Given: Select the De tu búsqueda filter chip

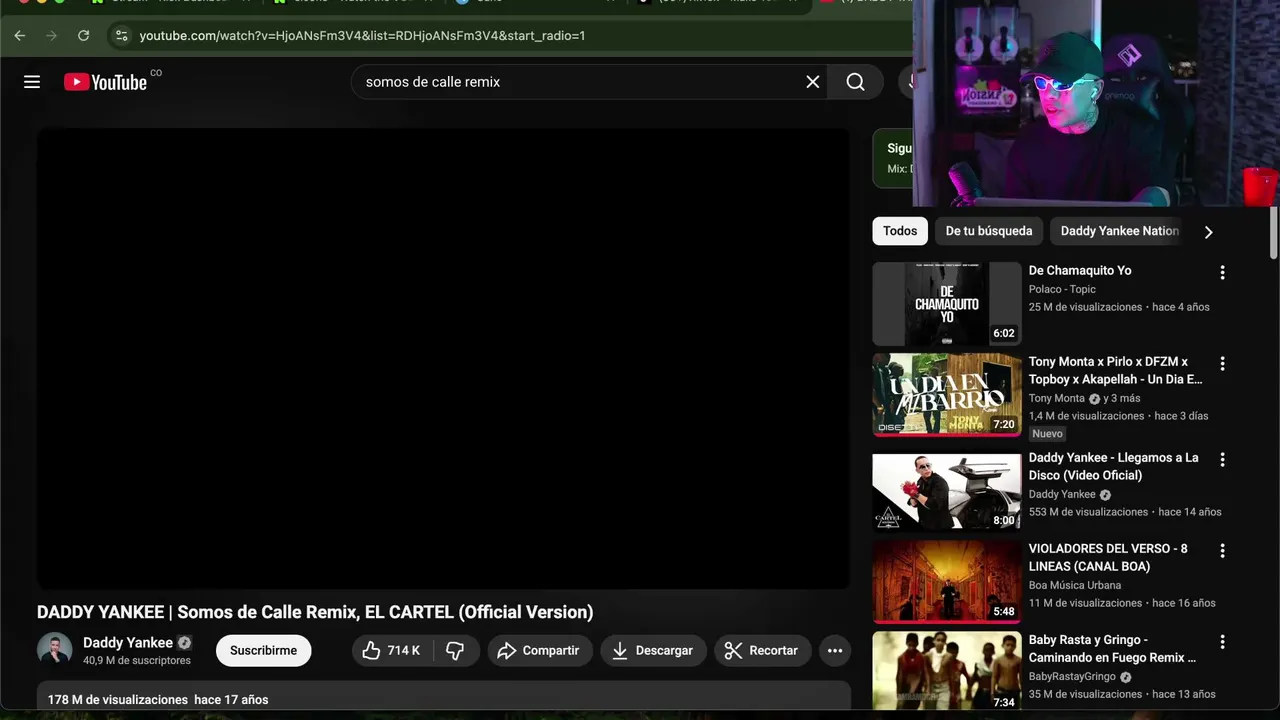Looking at the screenshot, I should coord(989,231).
